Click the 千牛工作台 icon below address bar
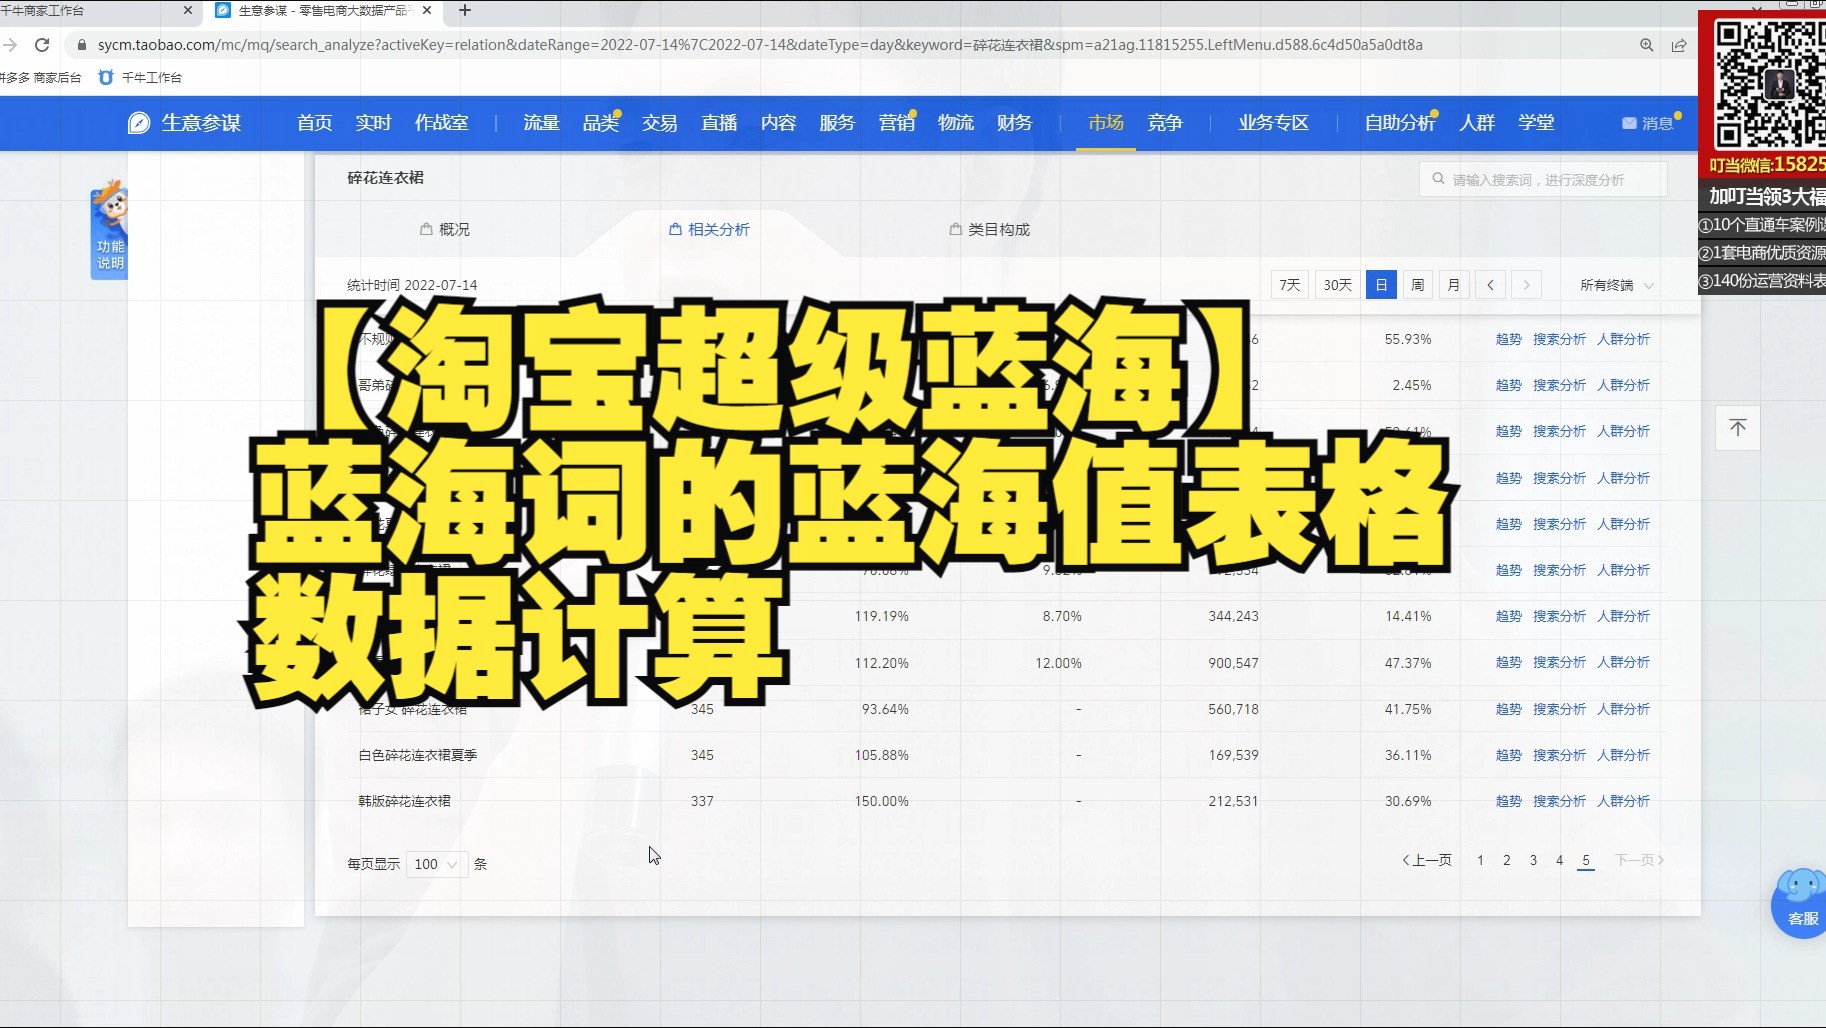 point(106,77)
